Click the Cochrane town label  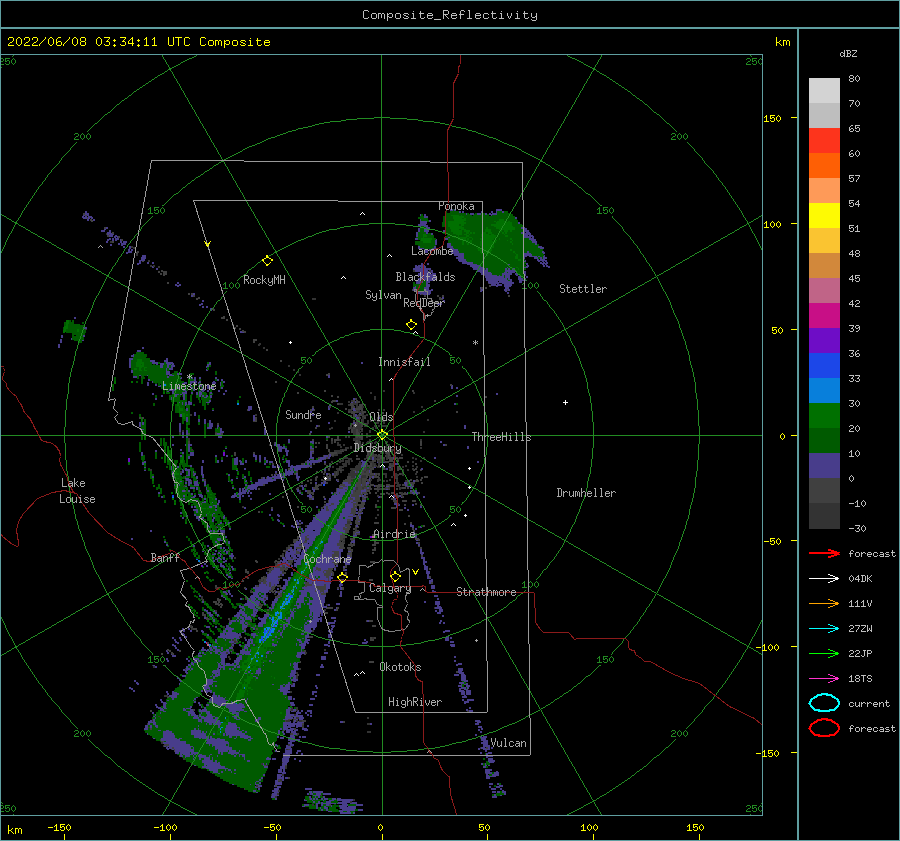(x=327, y=559)
